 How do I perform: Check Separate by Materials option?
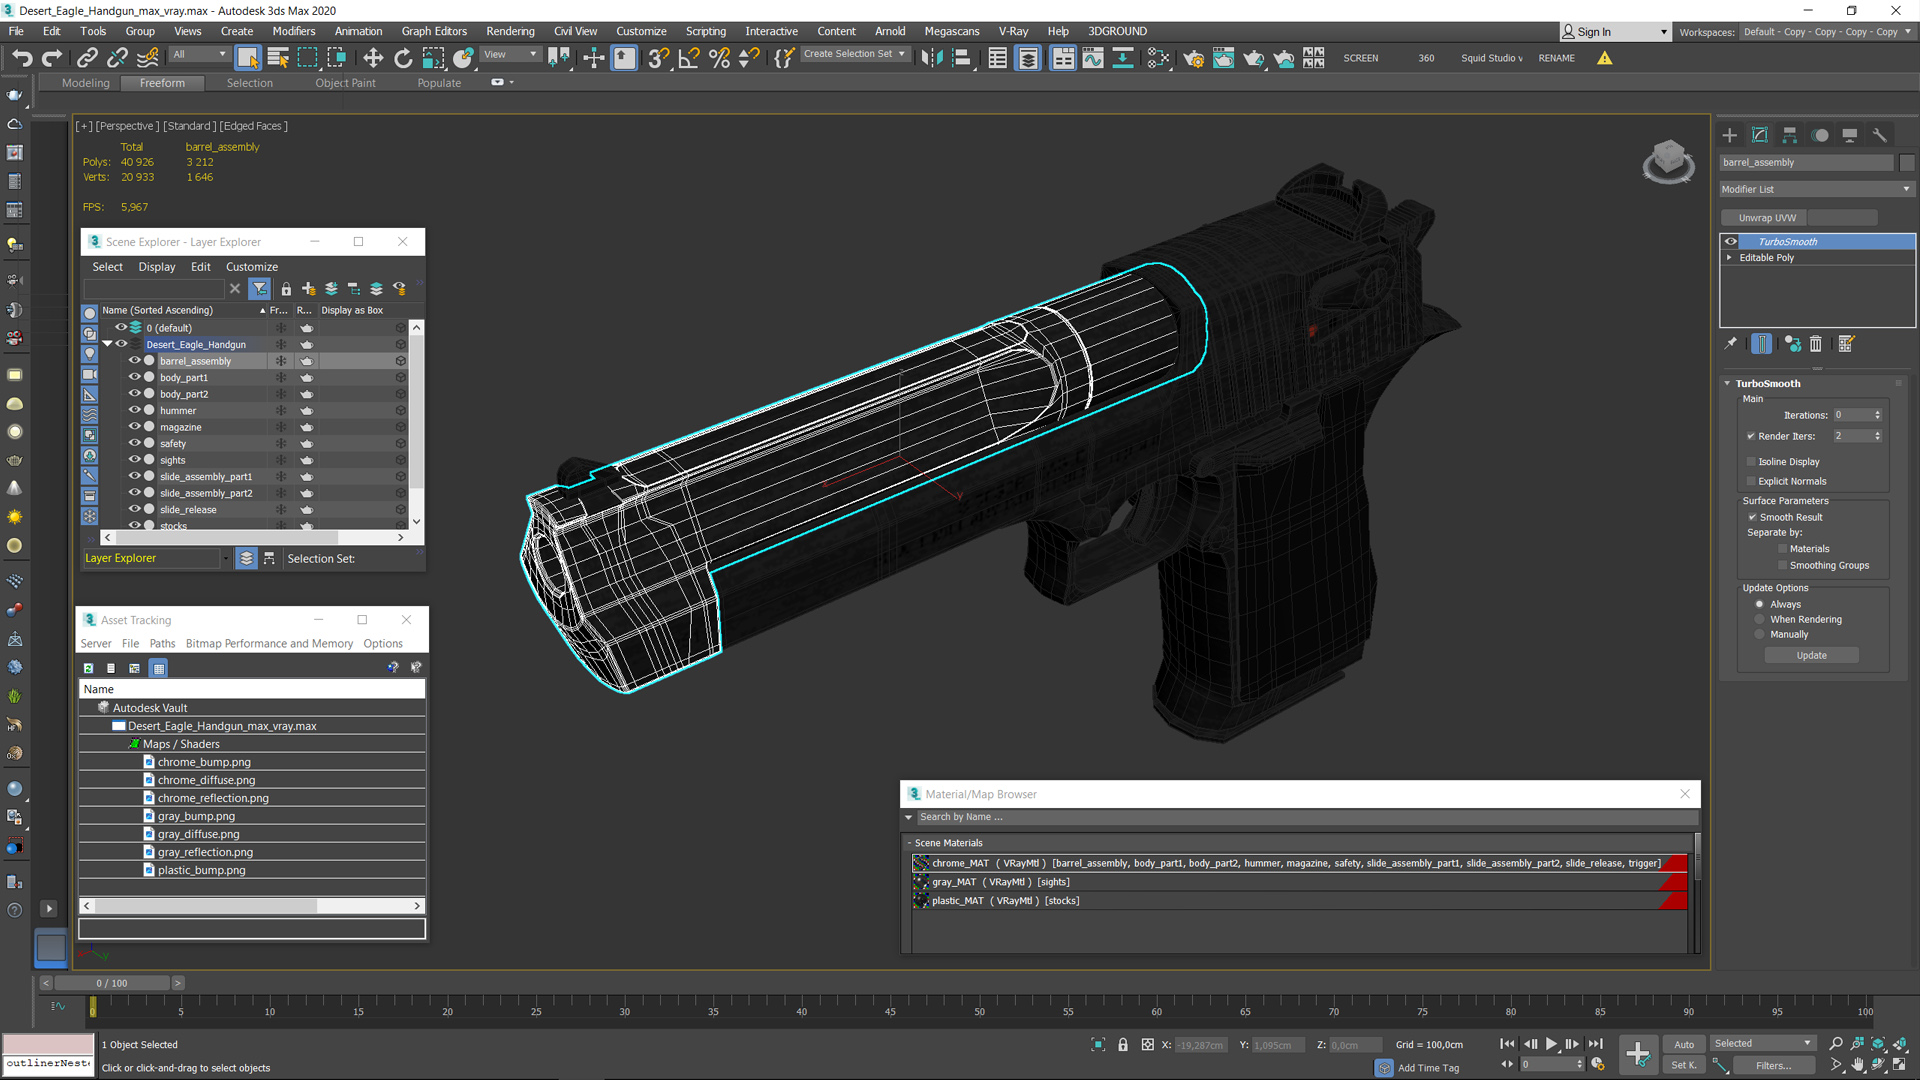pyautogui.click(x=1782, y=549)
